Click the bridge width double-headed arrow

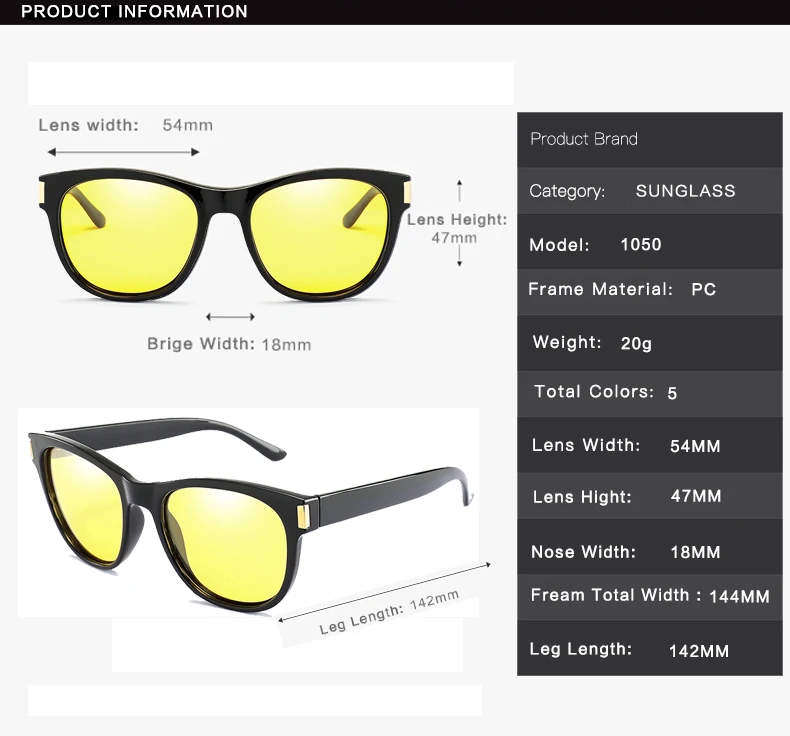(x=230, y=316)
